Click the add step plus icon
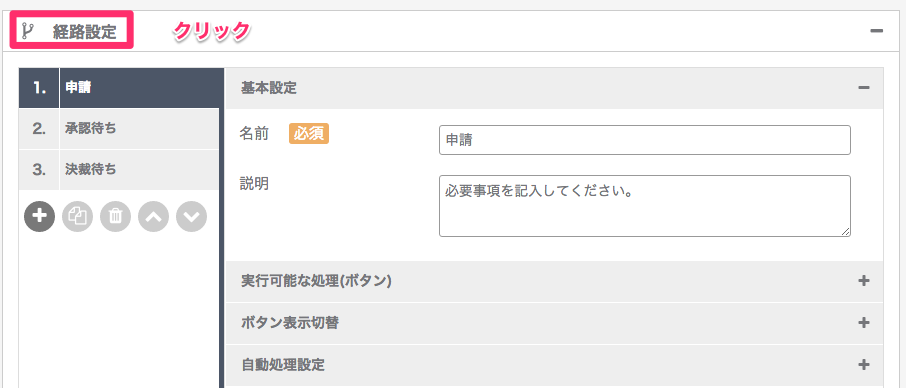This screenshot has width=906, height=388. coord(39,217)
